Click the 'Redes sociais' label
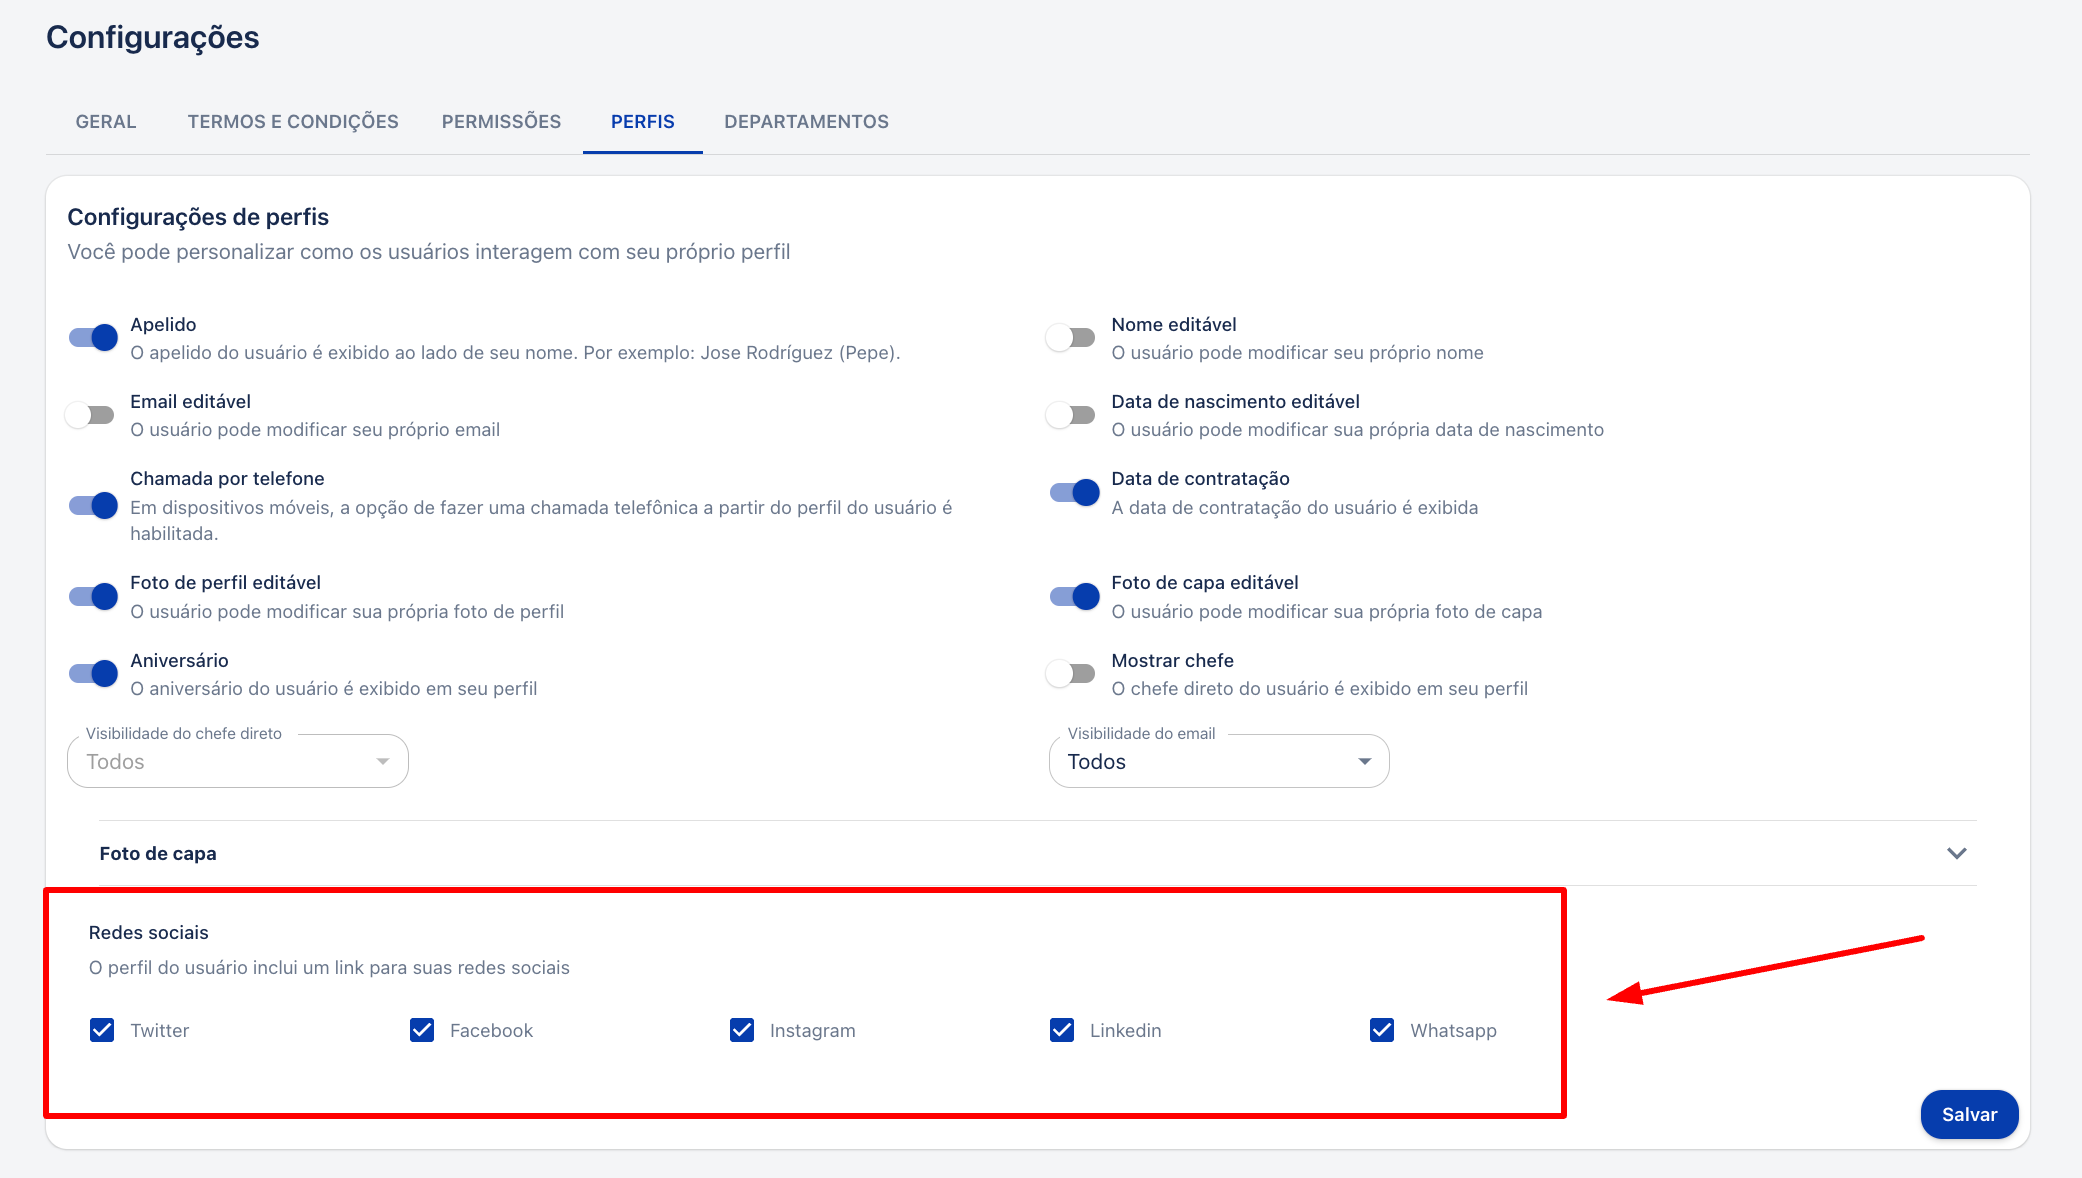 point(149,932)
